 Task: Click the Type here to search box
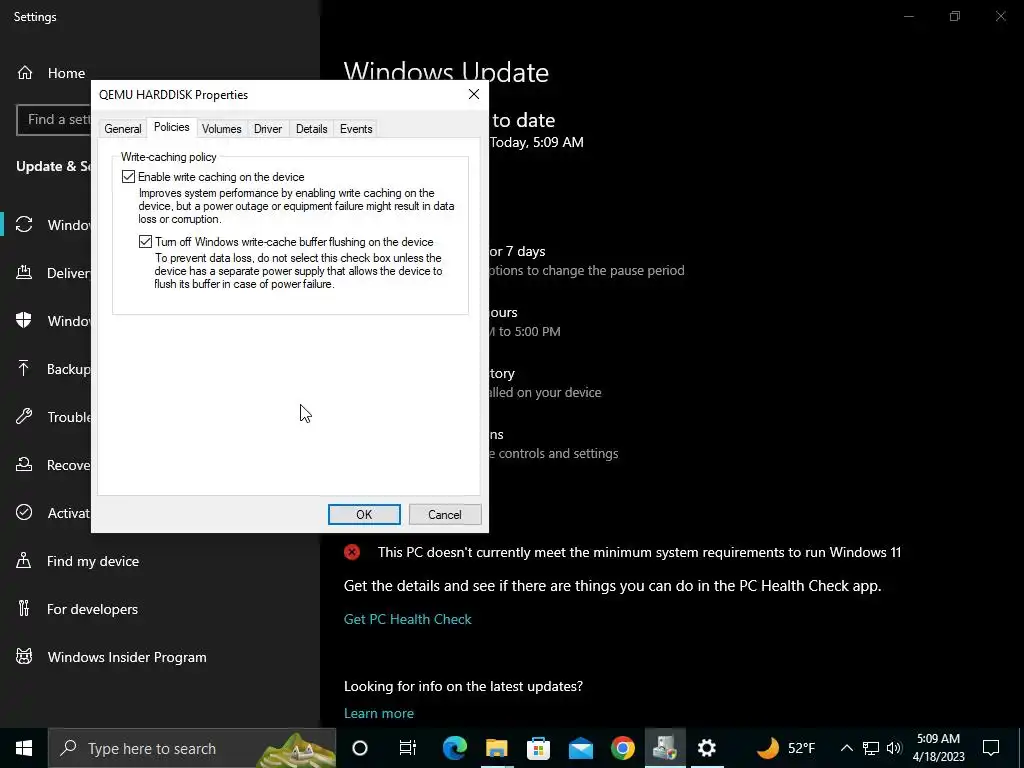click(x=192, y=748)
